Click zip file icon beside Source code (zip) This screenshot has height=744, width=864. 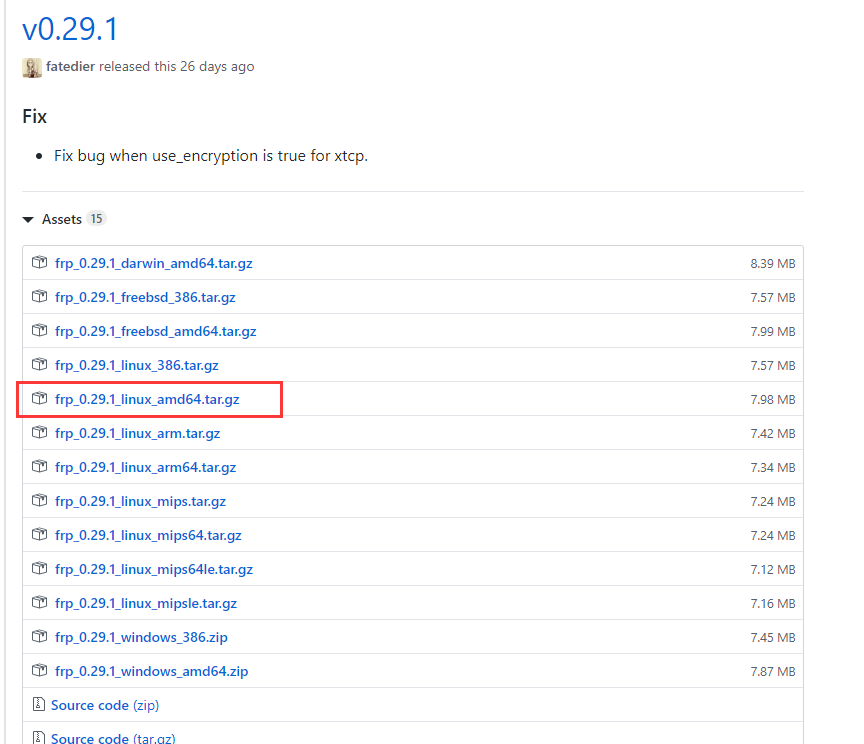pyautogui.click(x=39, y=704)
